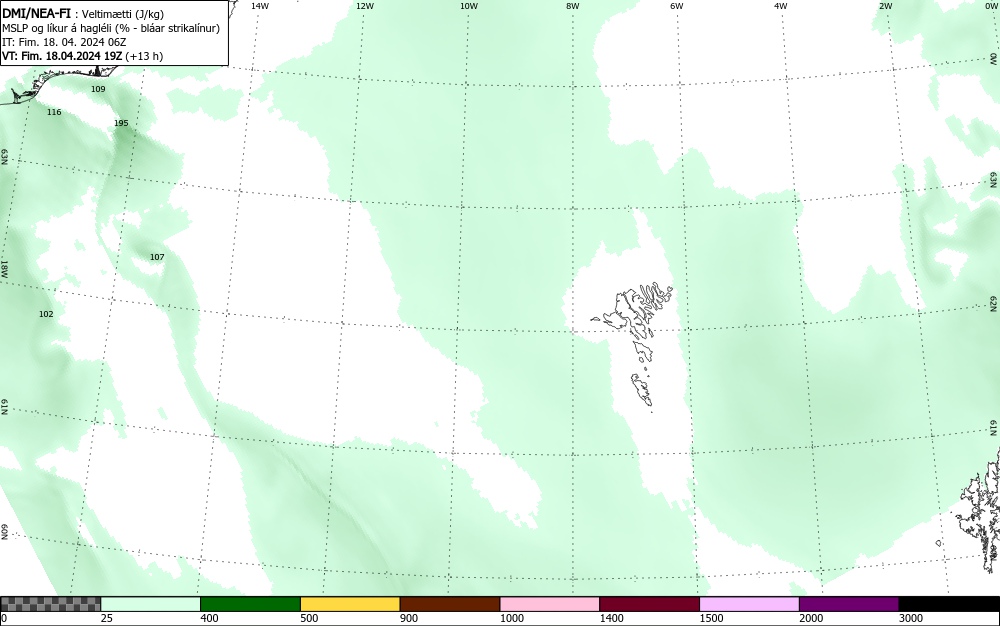The width and height of the screenshot is (1000, 626).
Task: Click the "8W" longitude label
Action: (573, 6)
